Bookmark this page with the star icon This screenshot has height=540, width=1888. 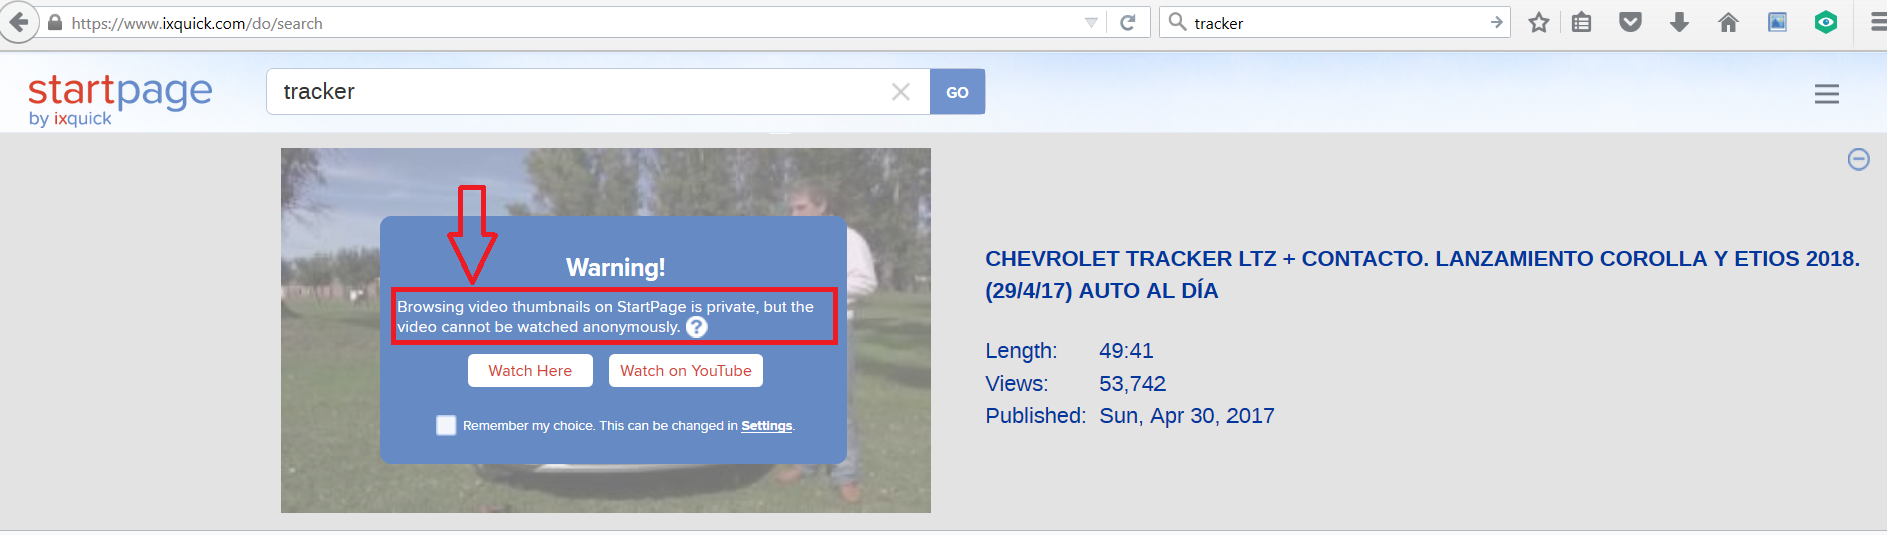1539,22
